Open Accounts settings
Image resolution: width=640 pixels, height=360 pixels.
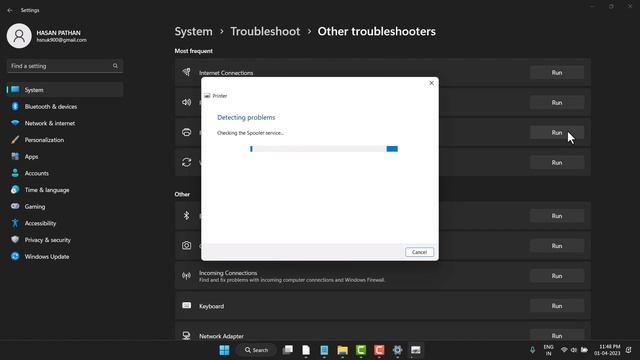click(65, 173)
